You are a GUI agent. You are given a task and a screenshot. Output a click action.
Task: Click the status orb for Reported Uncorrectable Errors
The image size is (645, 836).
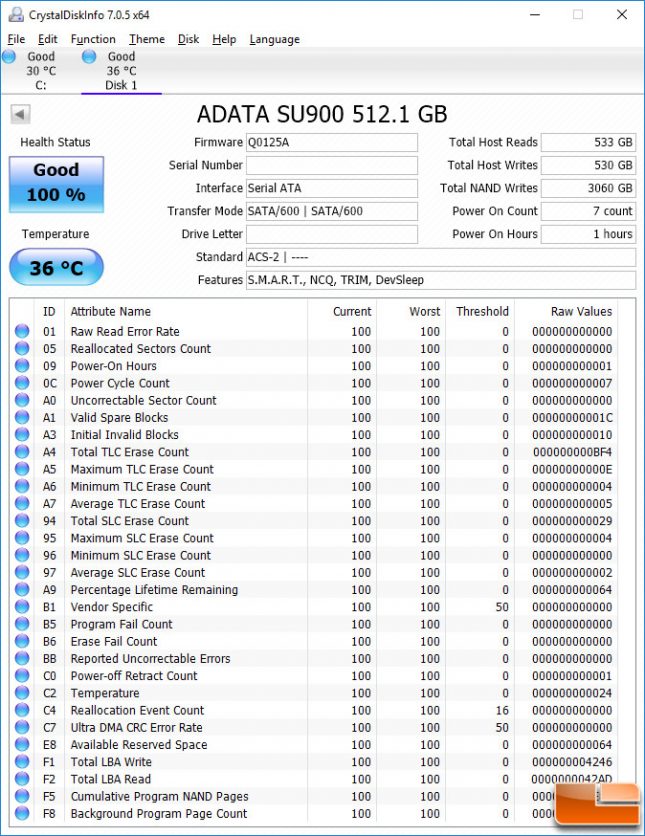[x=22, y=658]
